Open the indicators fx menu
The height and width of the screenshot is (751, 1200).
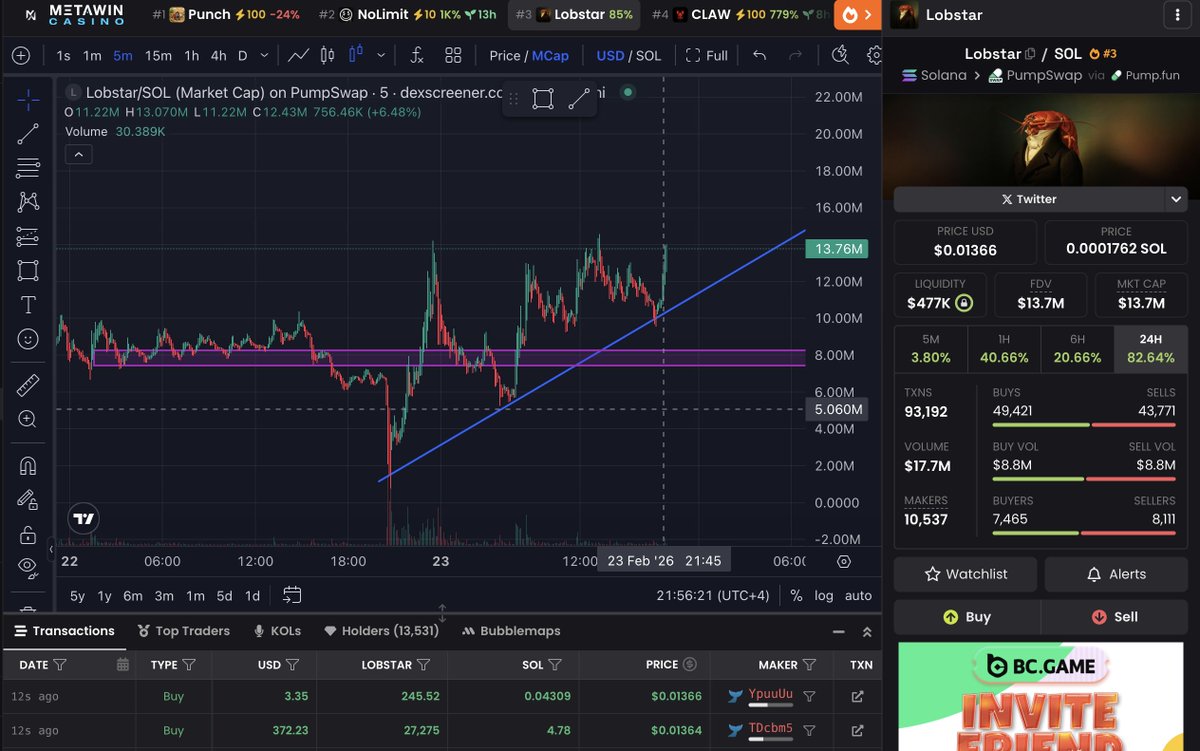pos(417,56)
